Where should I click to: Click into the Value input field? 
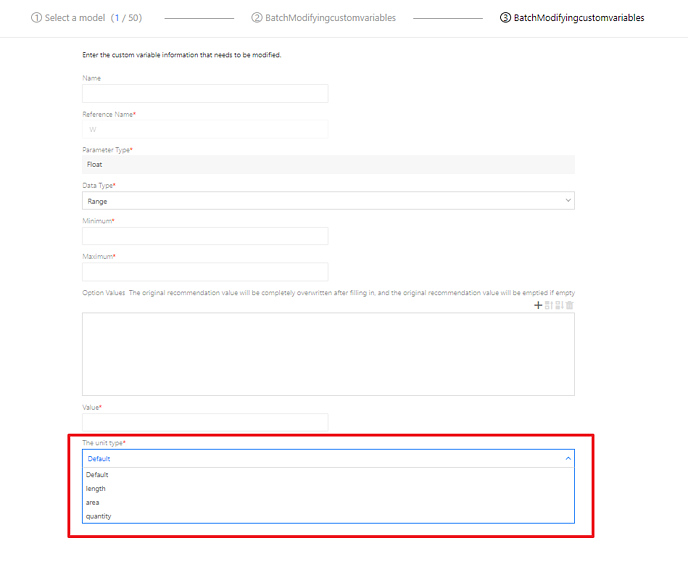tap(205, 422)
